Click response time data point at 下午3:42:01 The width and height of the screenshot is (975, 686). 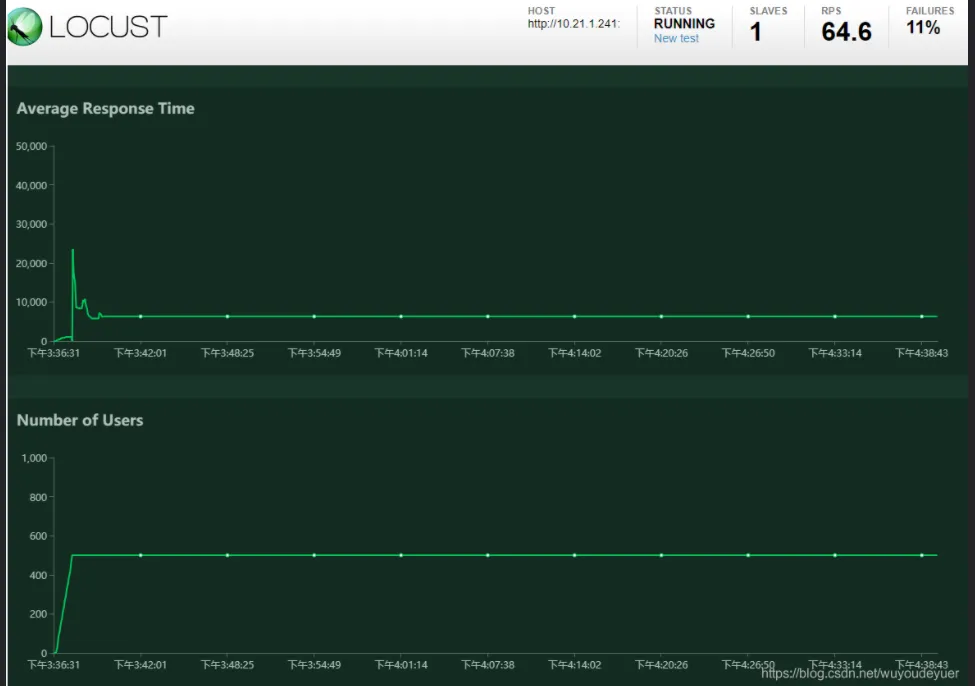[141, 317]
